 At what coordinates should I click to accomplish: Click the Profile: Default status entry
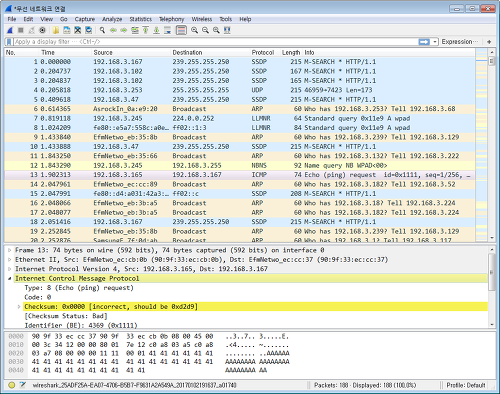pyautogui.click(x=466, y=385)
